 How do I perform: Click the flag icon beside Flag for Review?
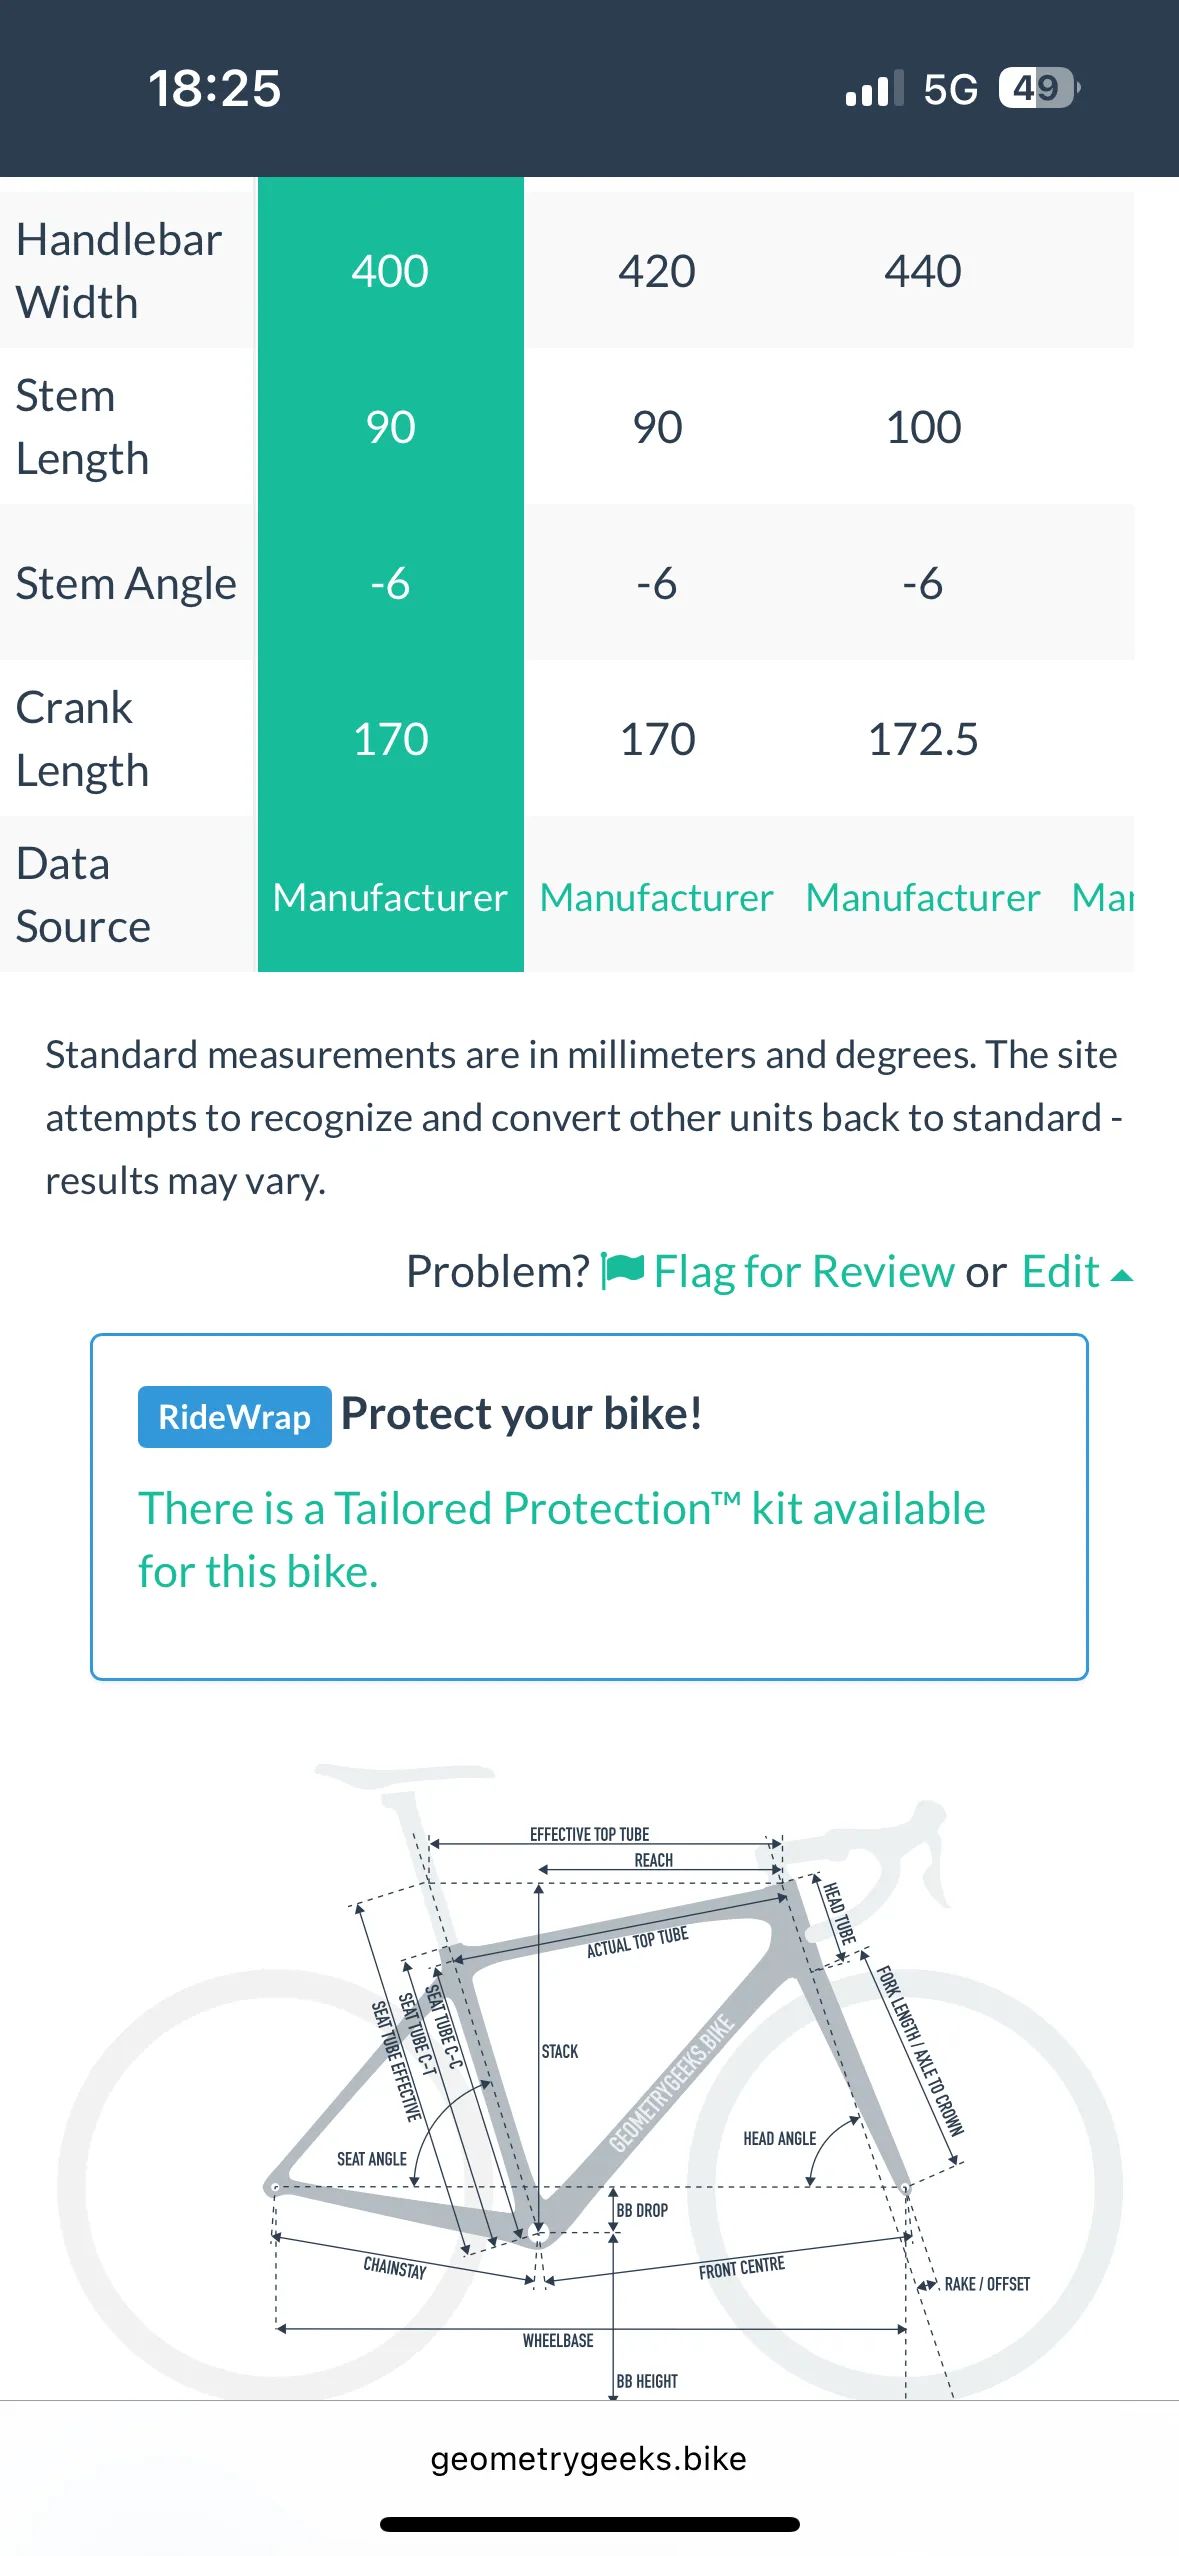(622, 1271)
